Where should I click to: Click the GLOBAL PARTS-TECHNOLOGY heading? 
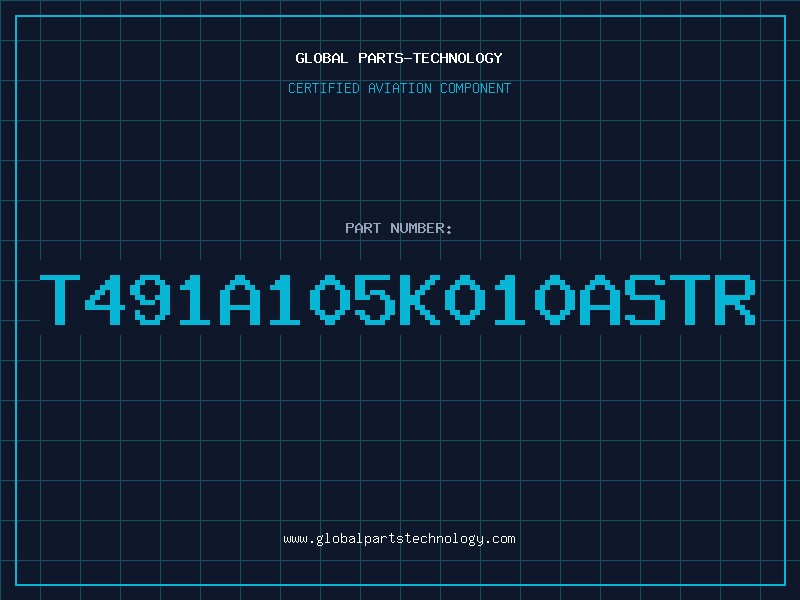399,58
